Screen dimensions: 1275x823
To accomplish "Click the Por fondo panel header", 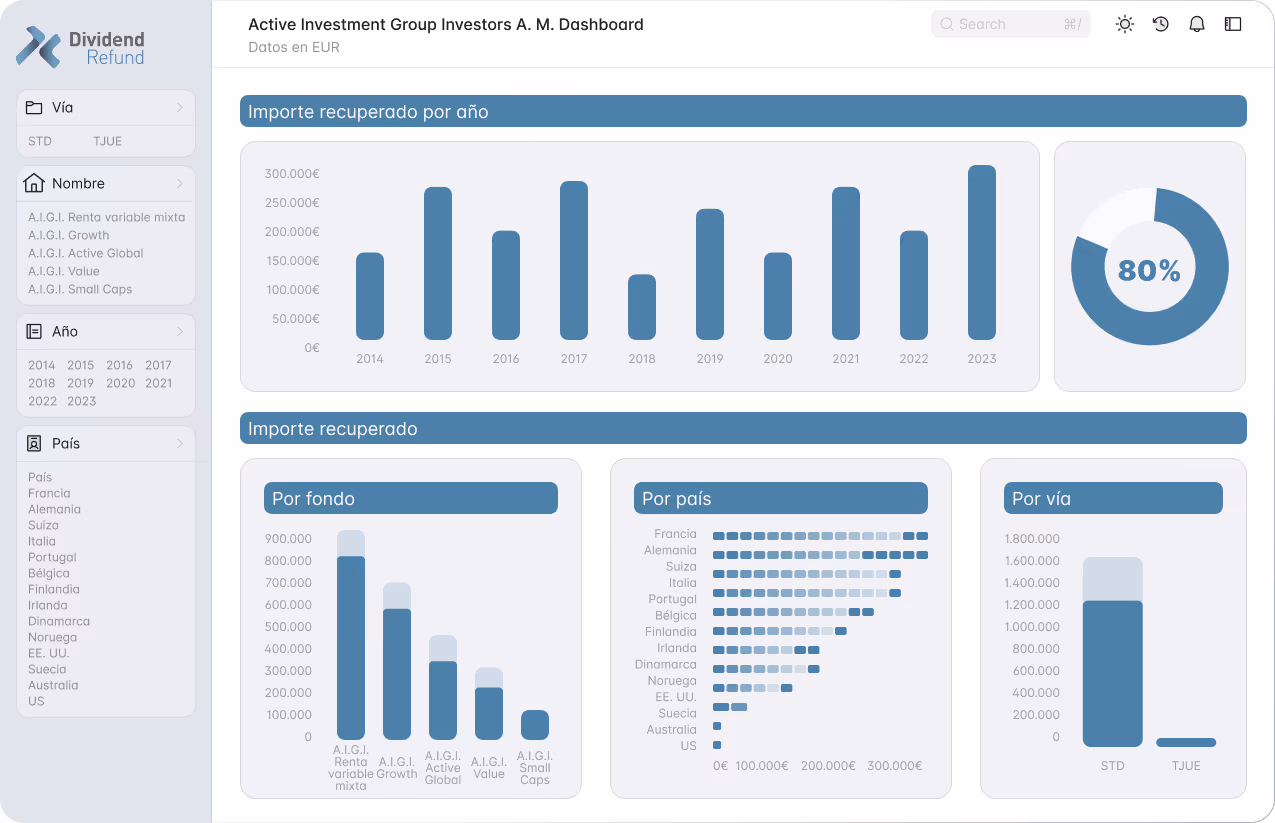I will 411,498.
